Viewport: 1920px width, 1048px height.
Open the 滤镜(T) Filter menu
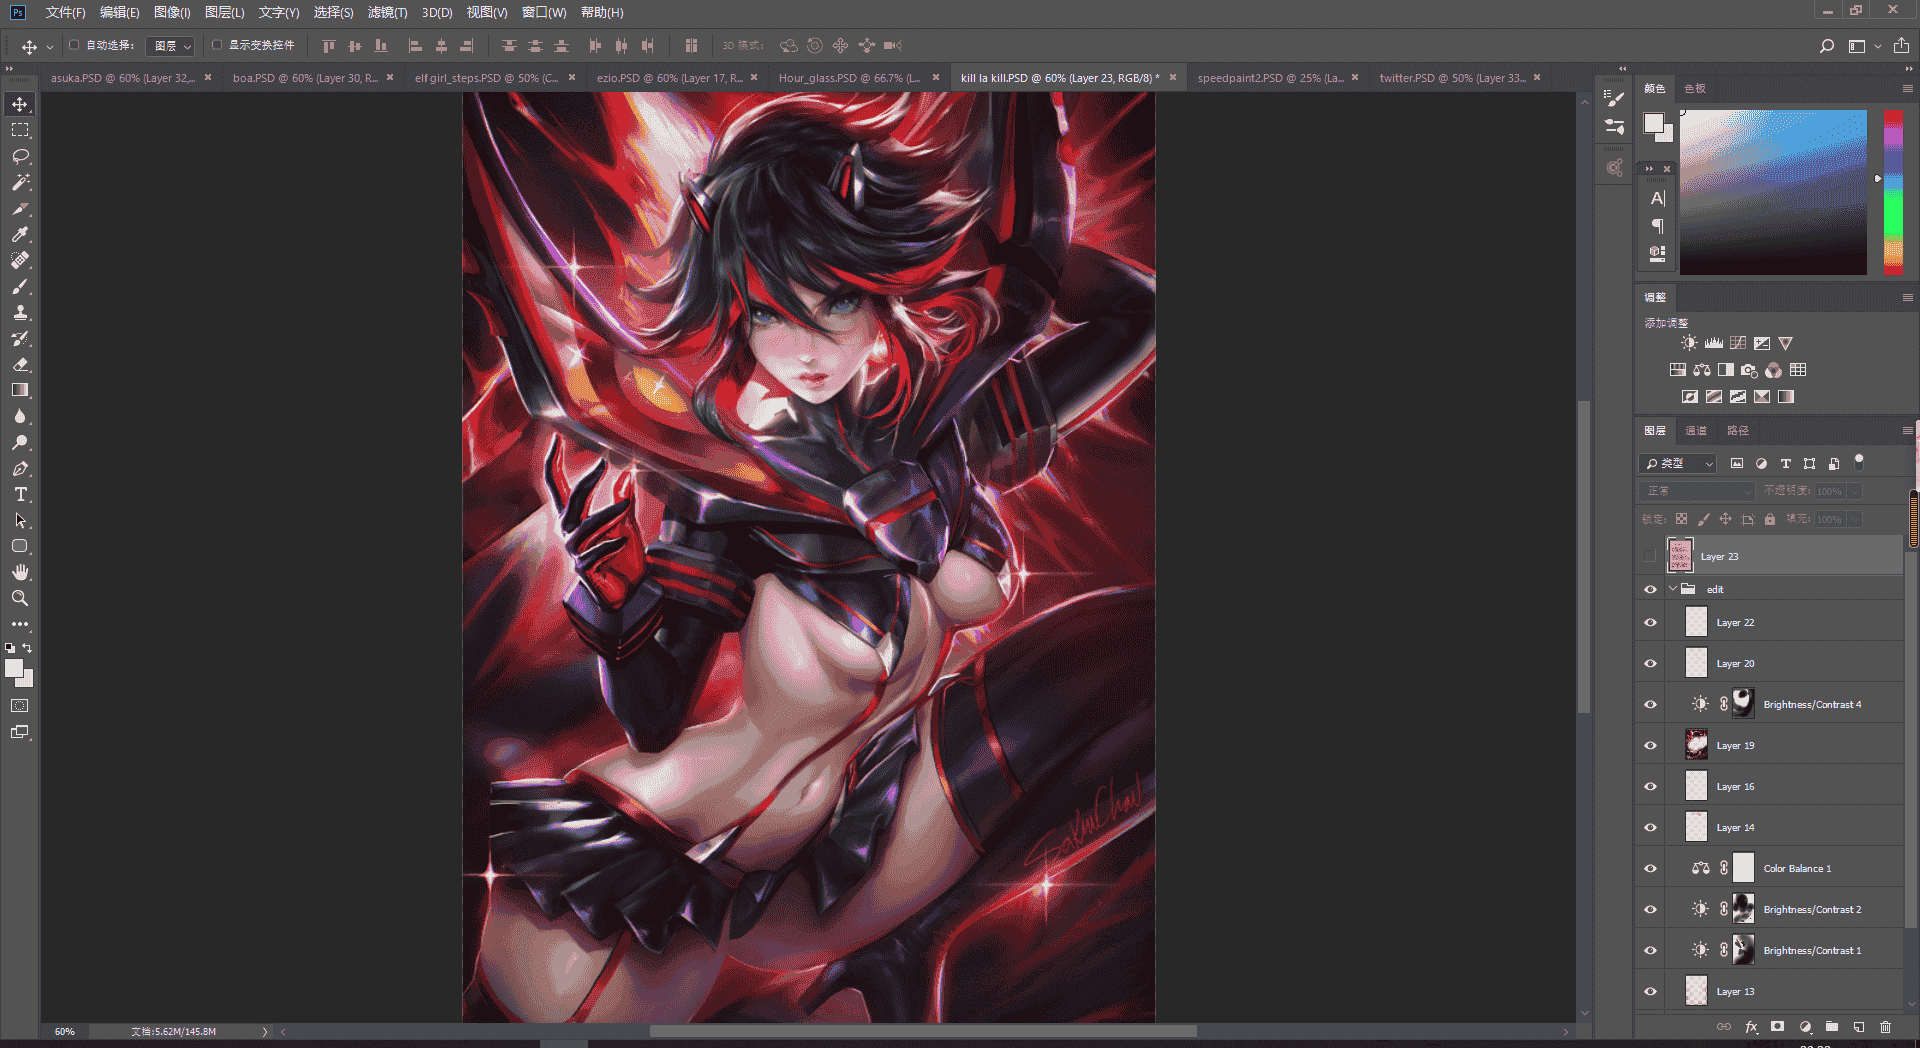387,12
